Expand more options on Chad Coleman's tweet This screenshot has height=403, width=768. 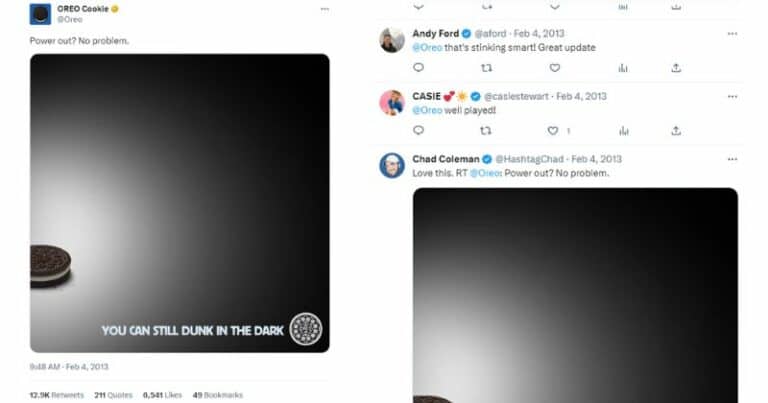[x=732, y=159]
